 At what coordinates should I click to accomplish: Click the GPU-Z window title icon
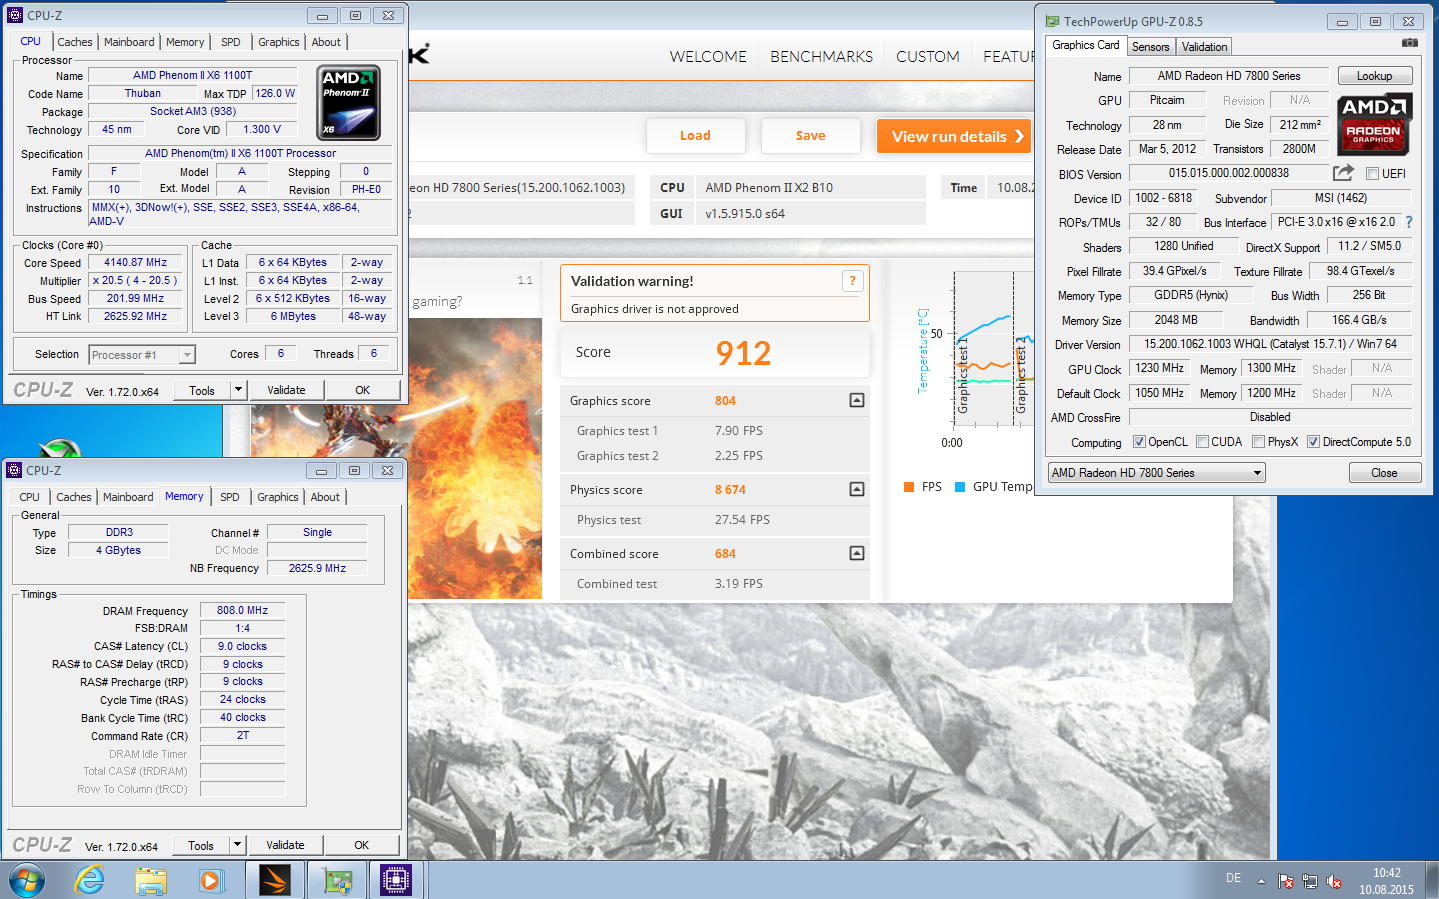(x=1052, y=21)
